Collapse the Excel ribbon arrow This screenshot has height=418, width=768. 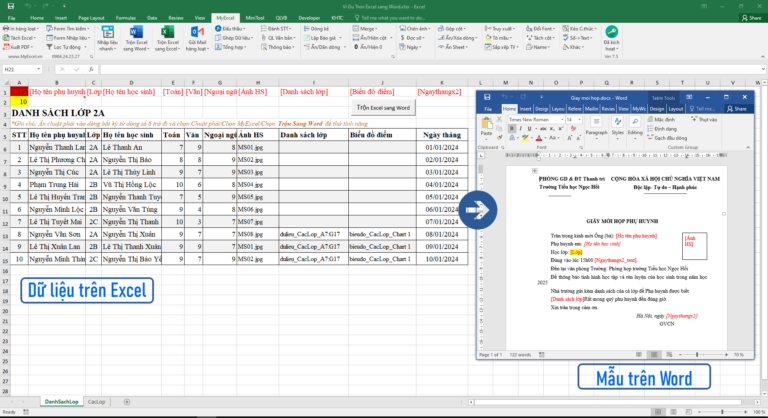click(x=763, y=57)
